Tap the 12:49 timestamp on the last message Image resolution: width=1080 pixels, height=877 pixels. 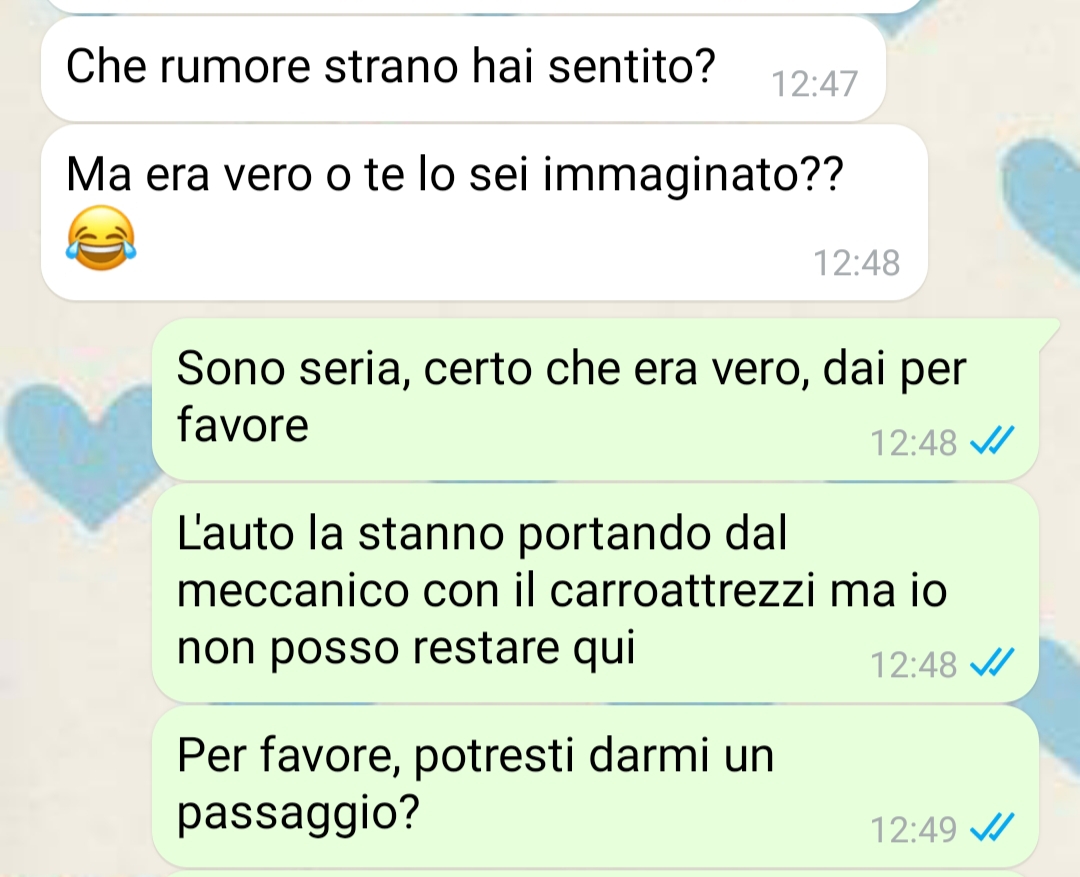pos(913,829)
